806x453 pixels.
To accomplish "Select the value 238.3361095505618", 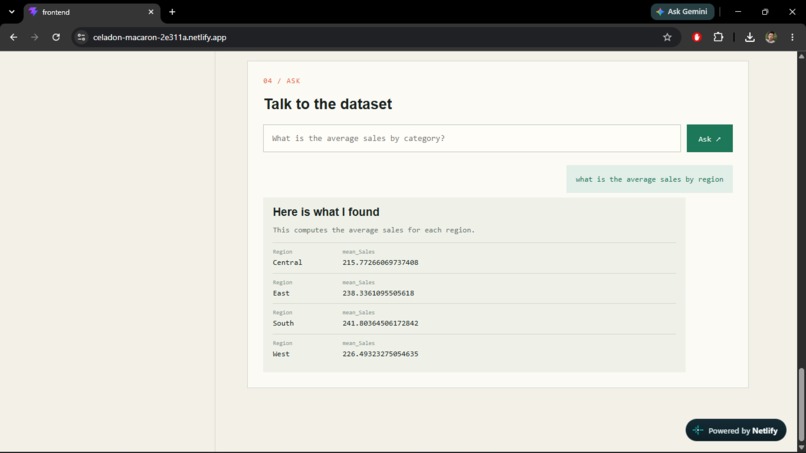I will (378, 293).
